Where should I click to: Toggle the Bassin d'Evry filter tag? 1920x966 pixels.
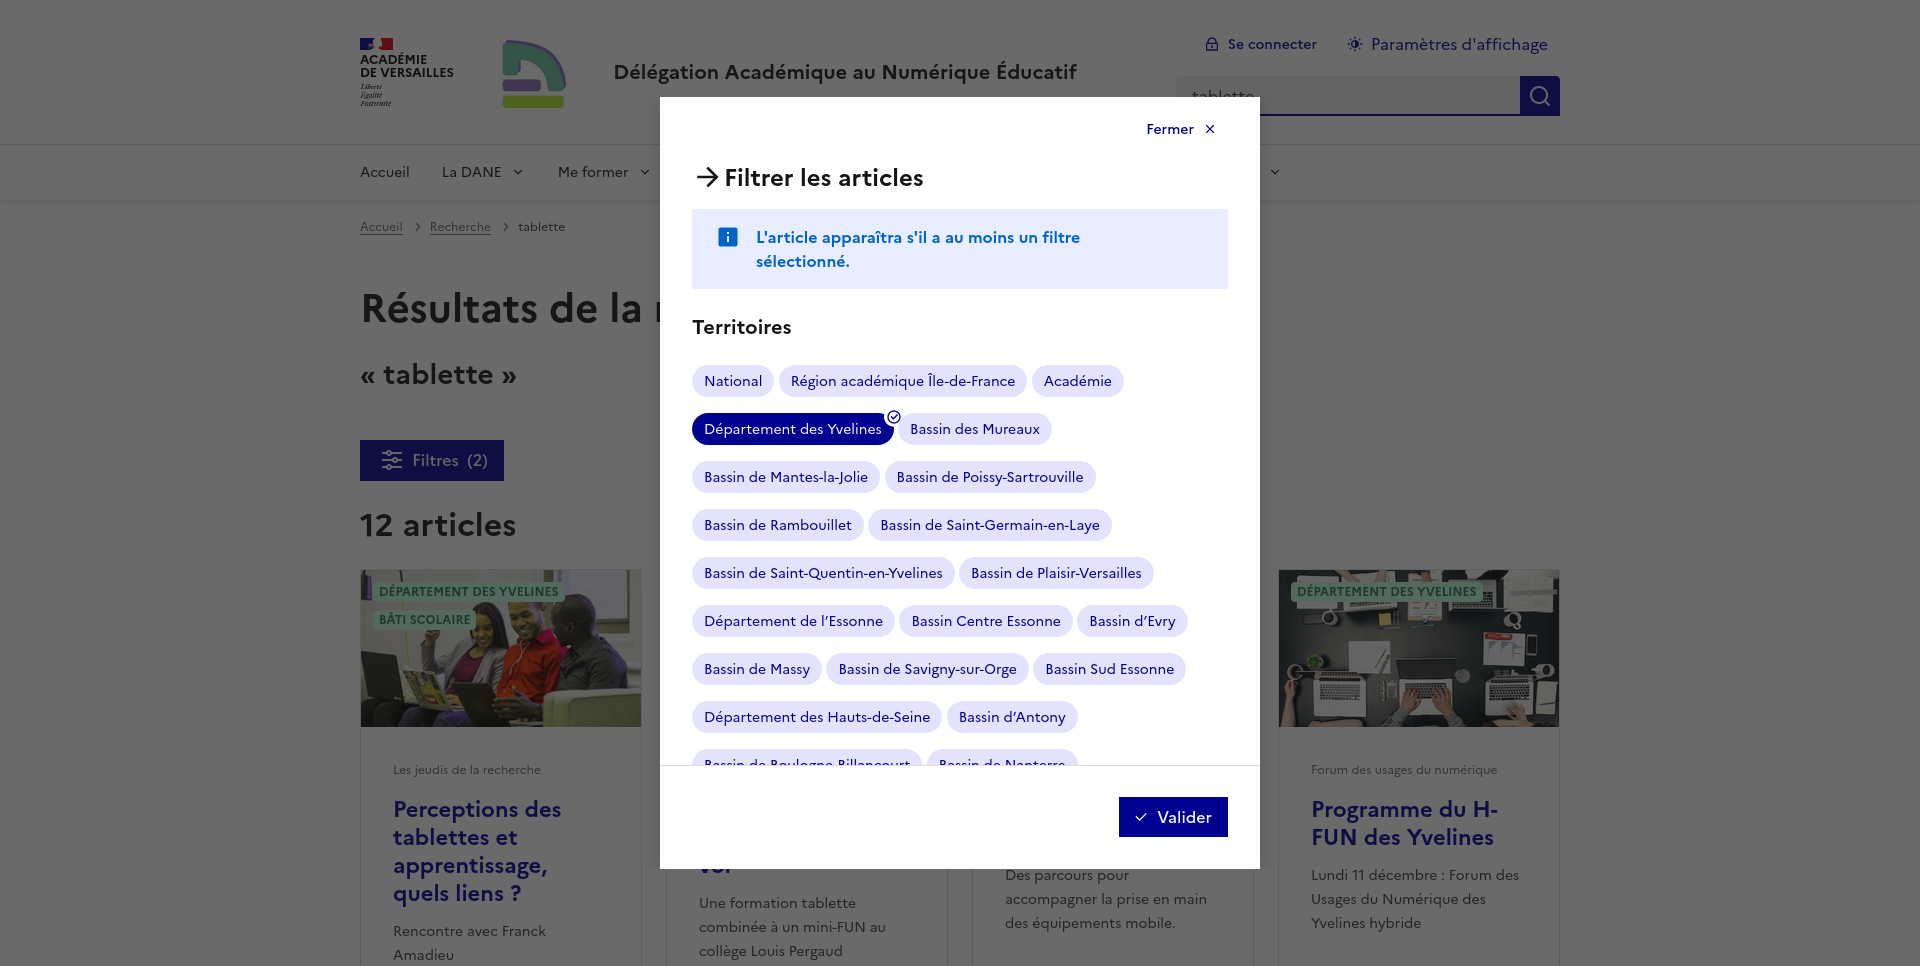tap(1131, 621)
